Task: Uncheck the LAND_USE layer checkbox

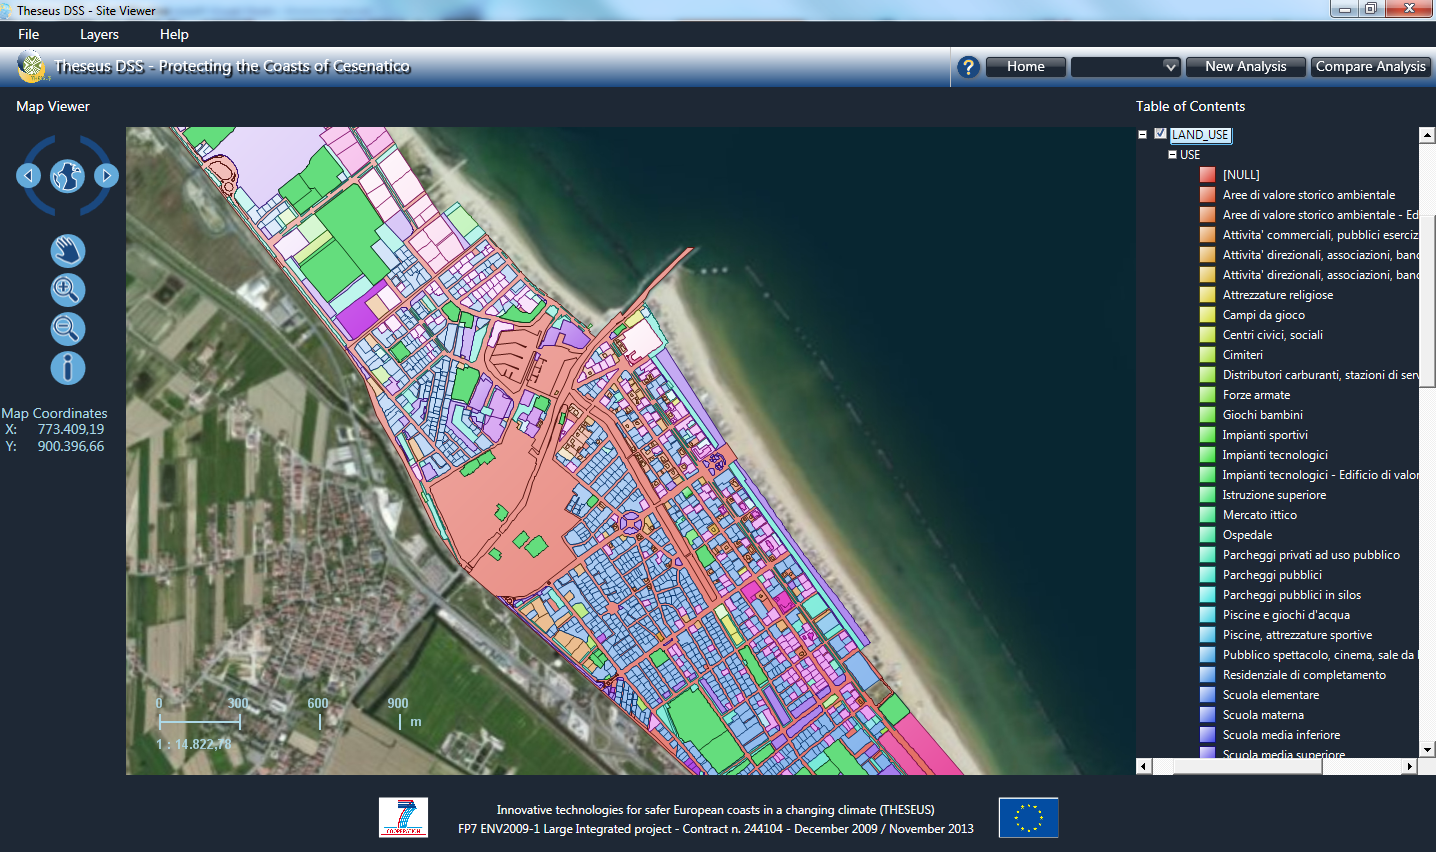Action: point(1160,134)
